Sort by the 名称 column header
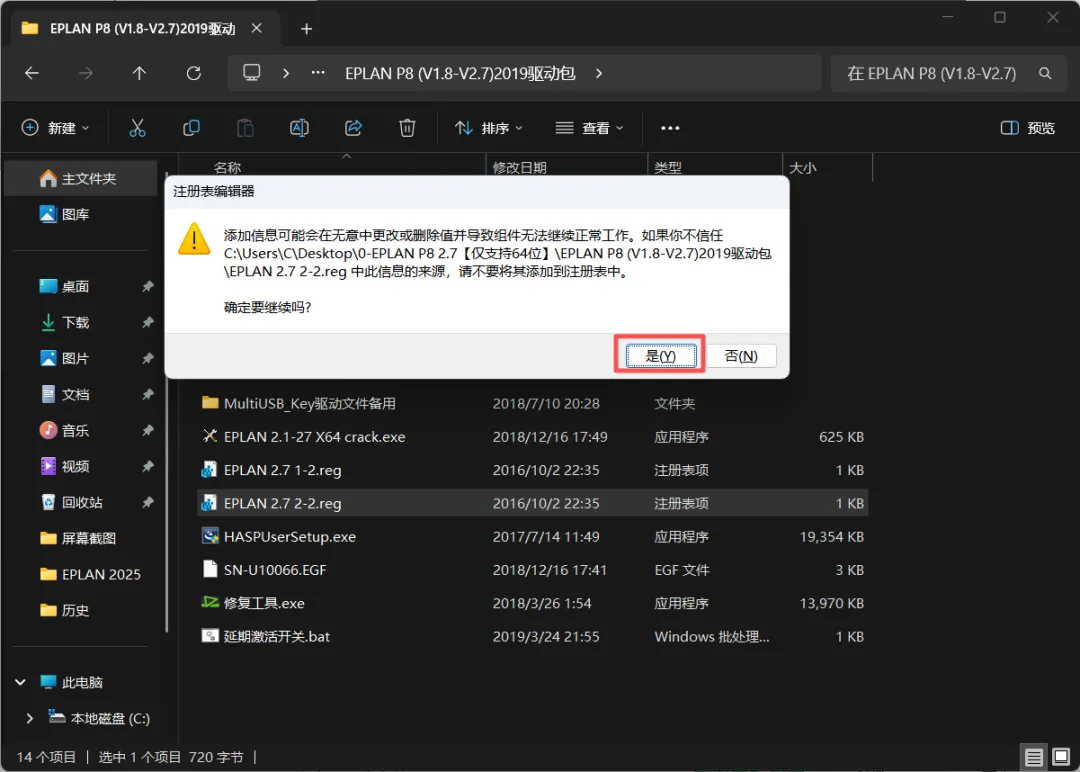Image resolution: width=1080 pixels, height=772 pixels. click(x=227, y=167)
